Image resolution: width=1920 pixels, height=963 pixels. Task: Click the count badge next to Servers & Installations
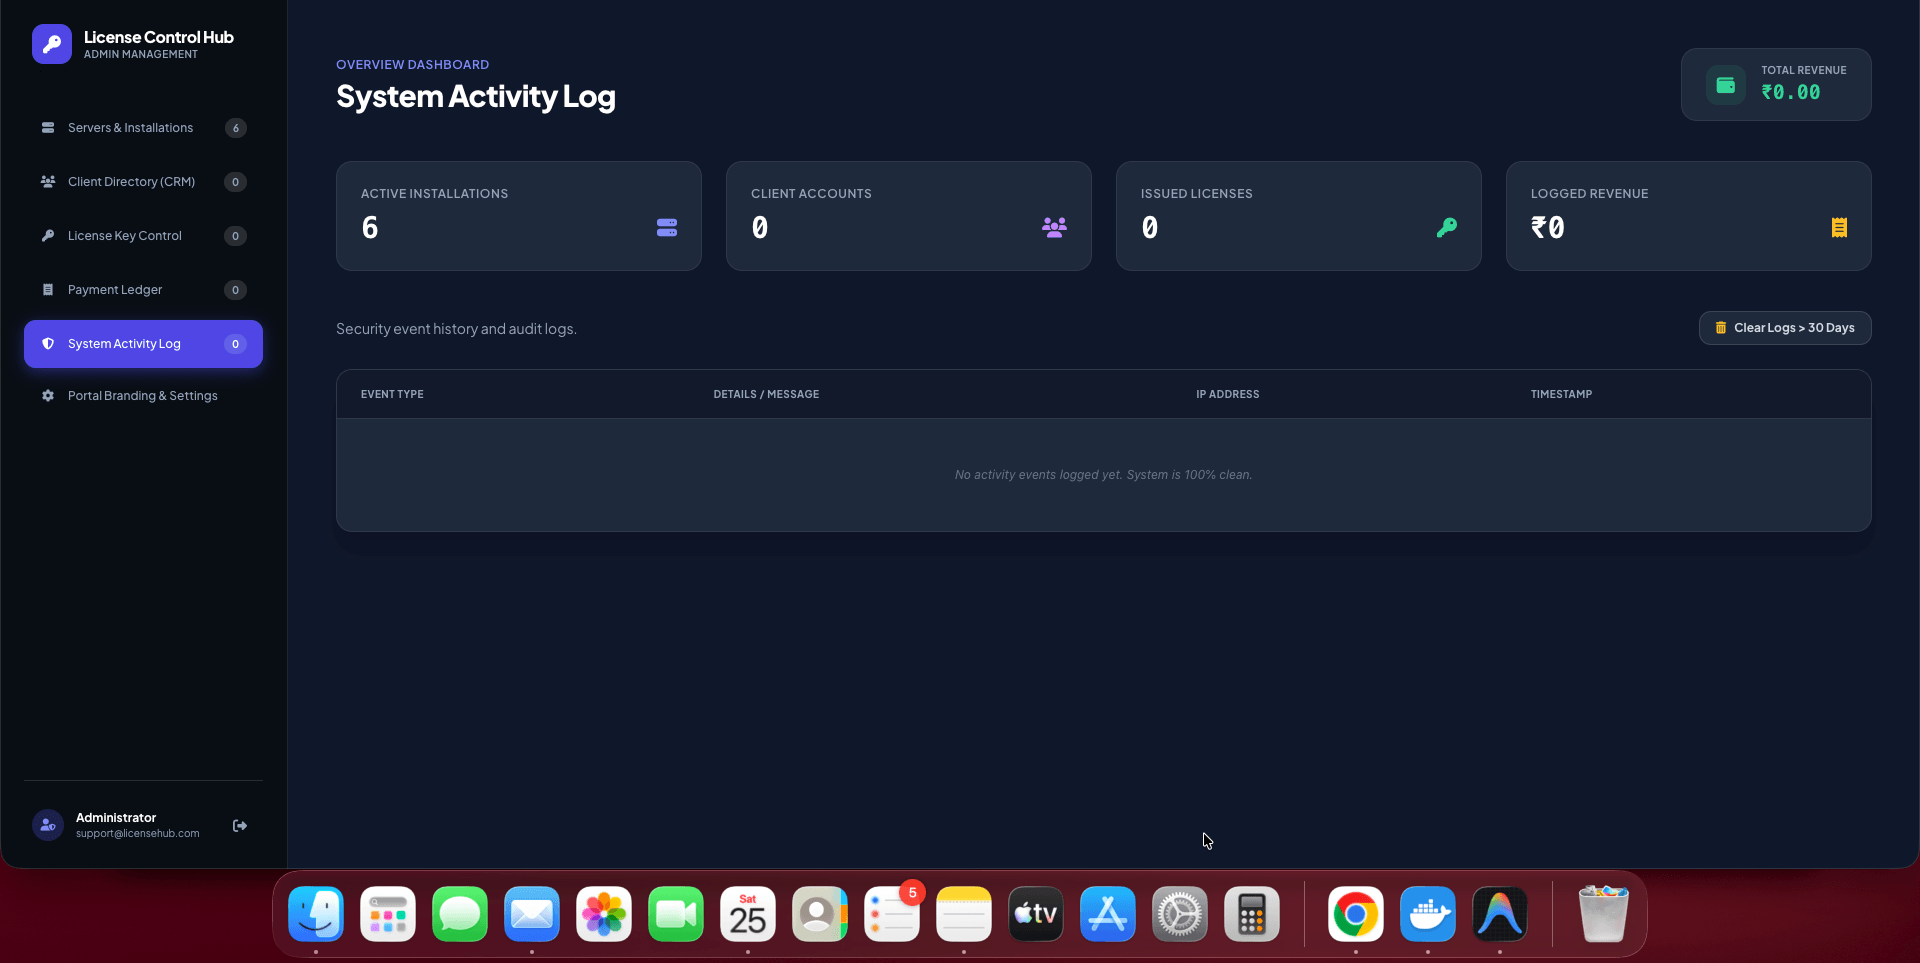[236, 128]
